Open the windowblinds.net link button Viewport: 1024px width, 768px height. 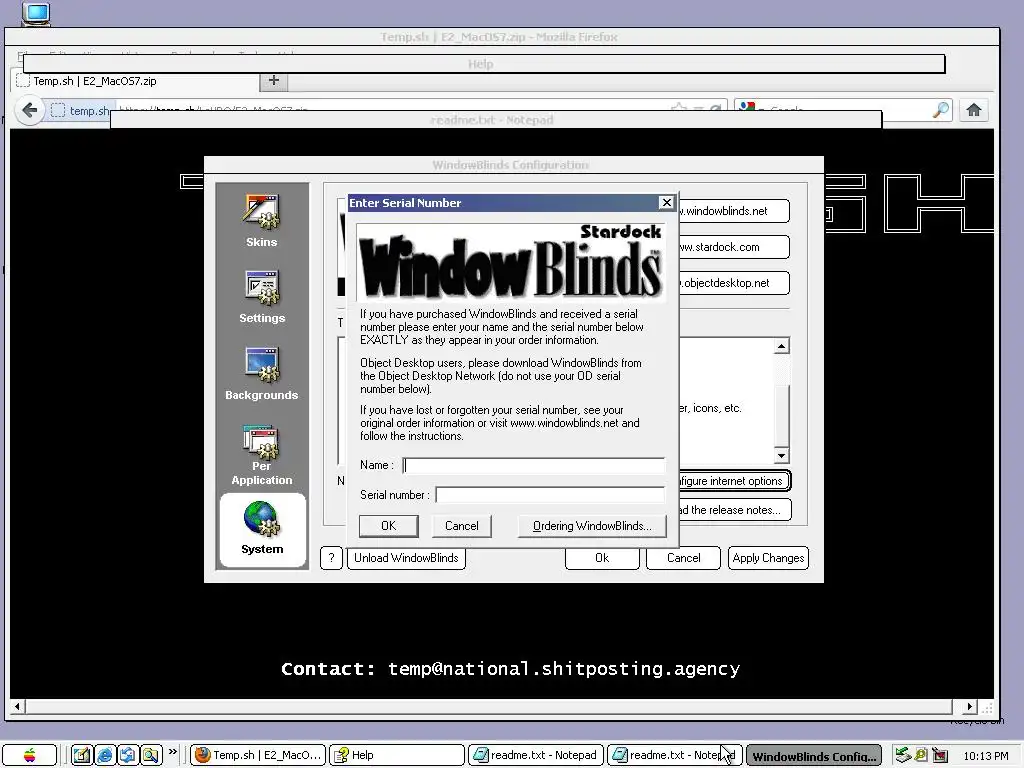[x=734, y=211]
